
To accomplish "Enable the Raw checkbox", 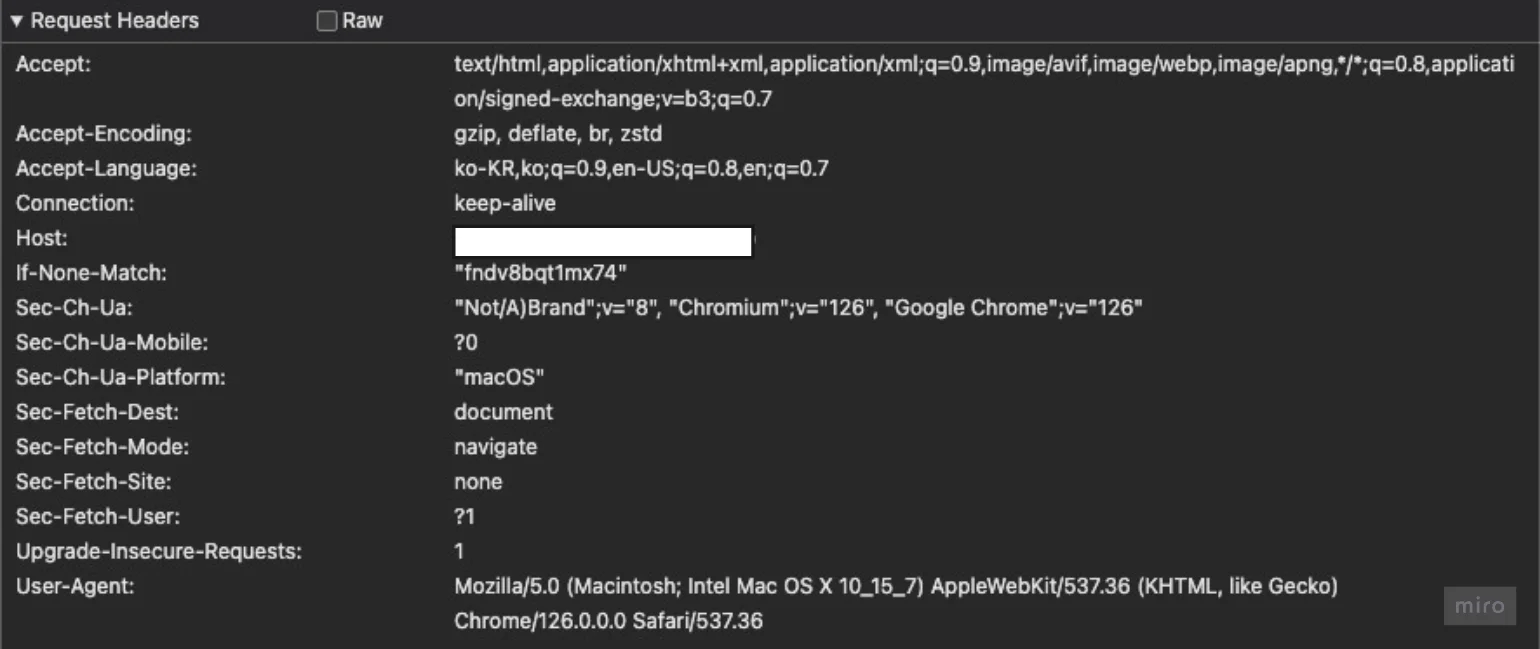I will tap(327, 21).
